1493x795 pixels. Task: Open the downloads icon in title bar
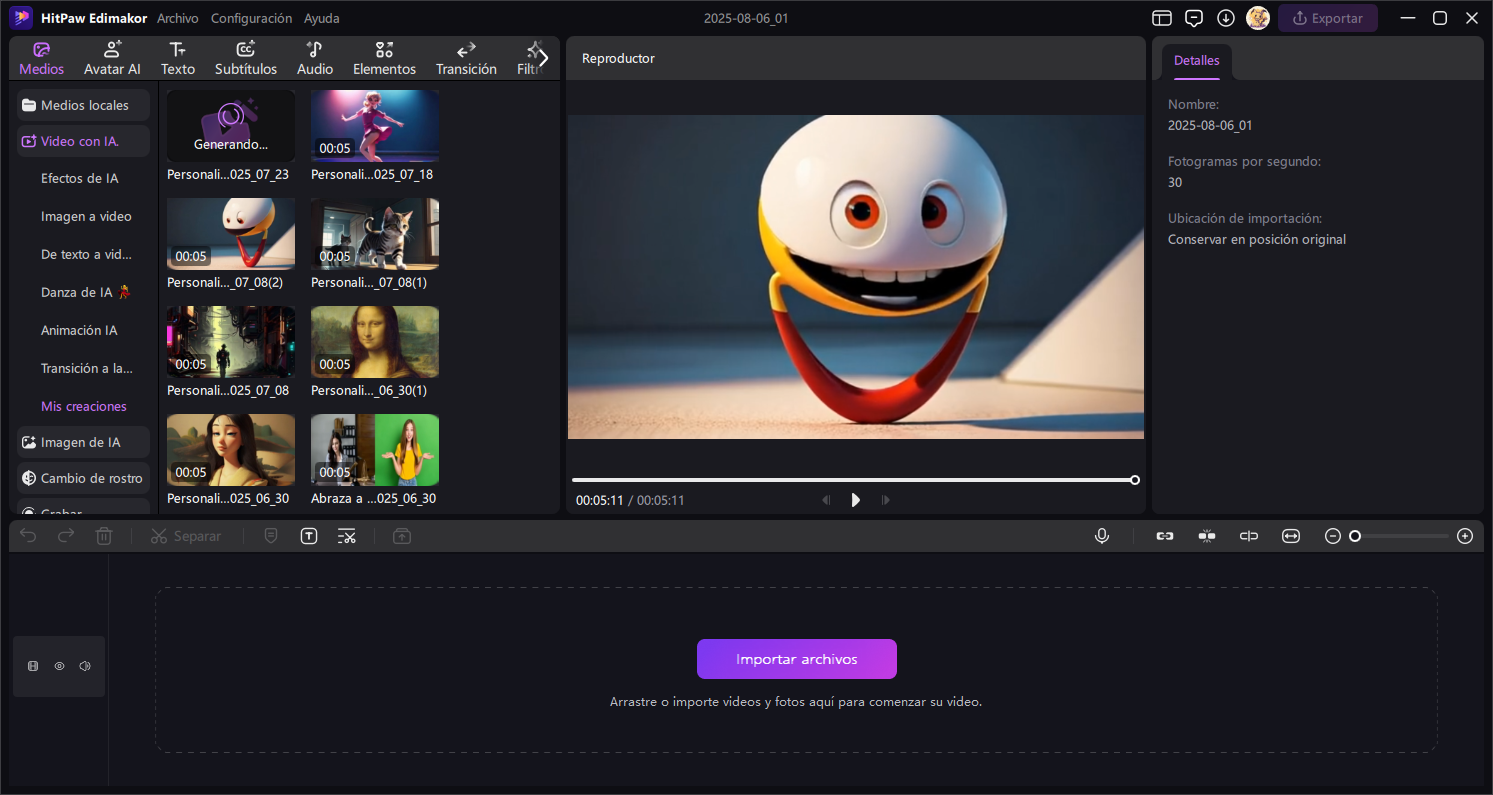coord(1225,18)
